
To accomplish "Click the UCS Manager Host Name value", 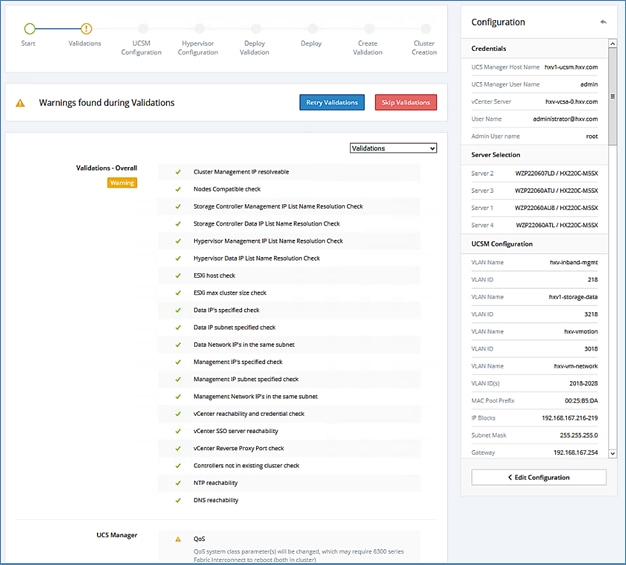I will [571, 67].
